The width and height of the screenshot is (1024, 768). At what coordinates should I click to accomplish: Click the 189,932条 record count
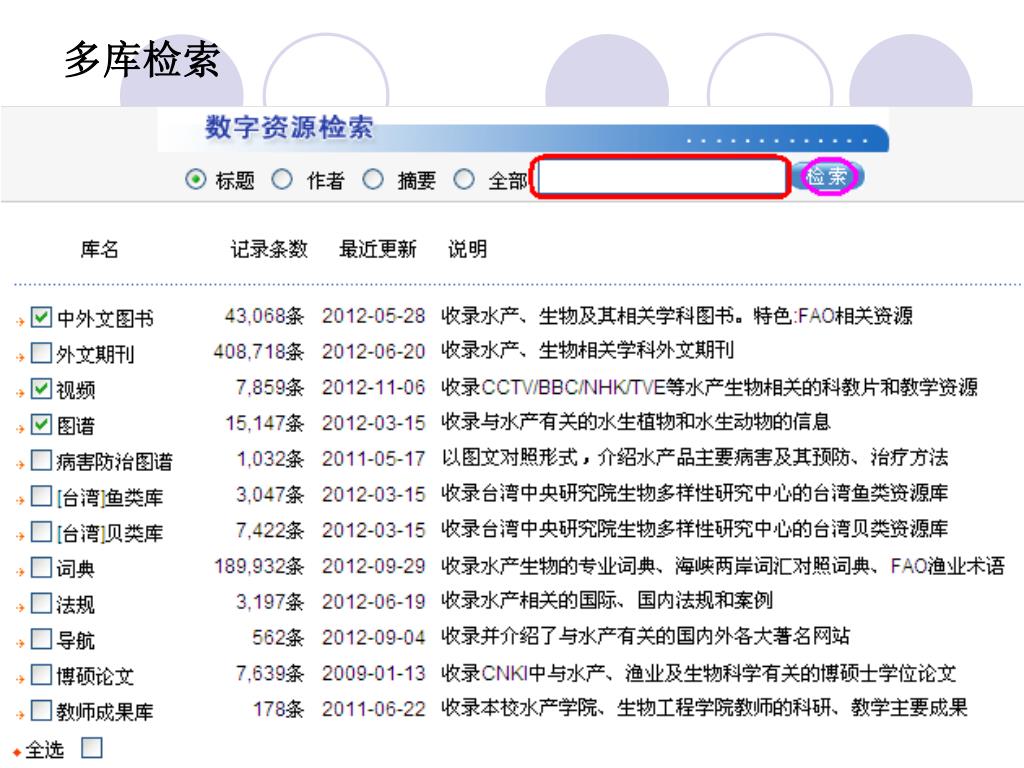(259, 566)
